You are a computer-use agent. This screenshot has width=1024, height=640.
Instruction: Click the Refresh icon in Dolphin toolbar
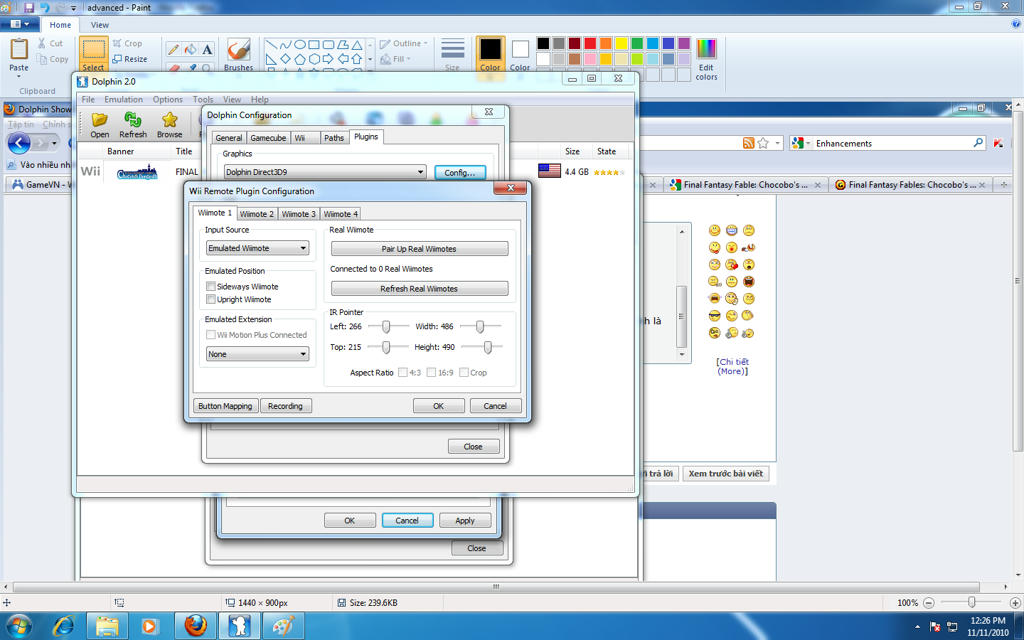pos(133,120)
